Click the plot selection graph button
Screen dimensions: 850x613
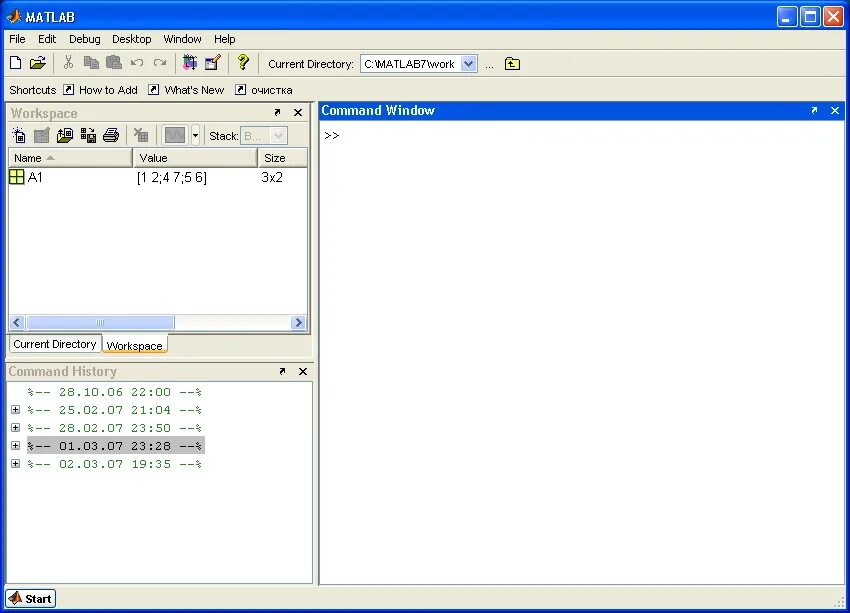[175, 135]
